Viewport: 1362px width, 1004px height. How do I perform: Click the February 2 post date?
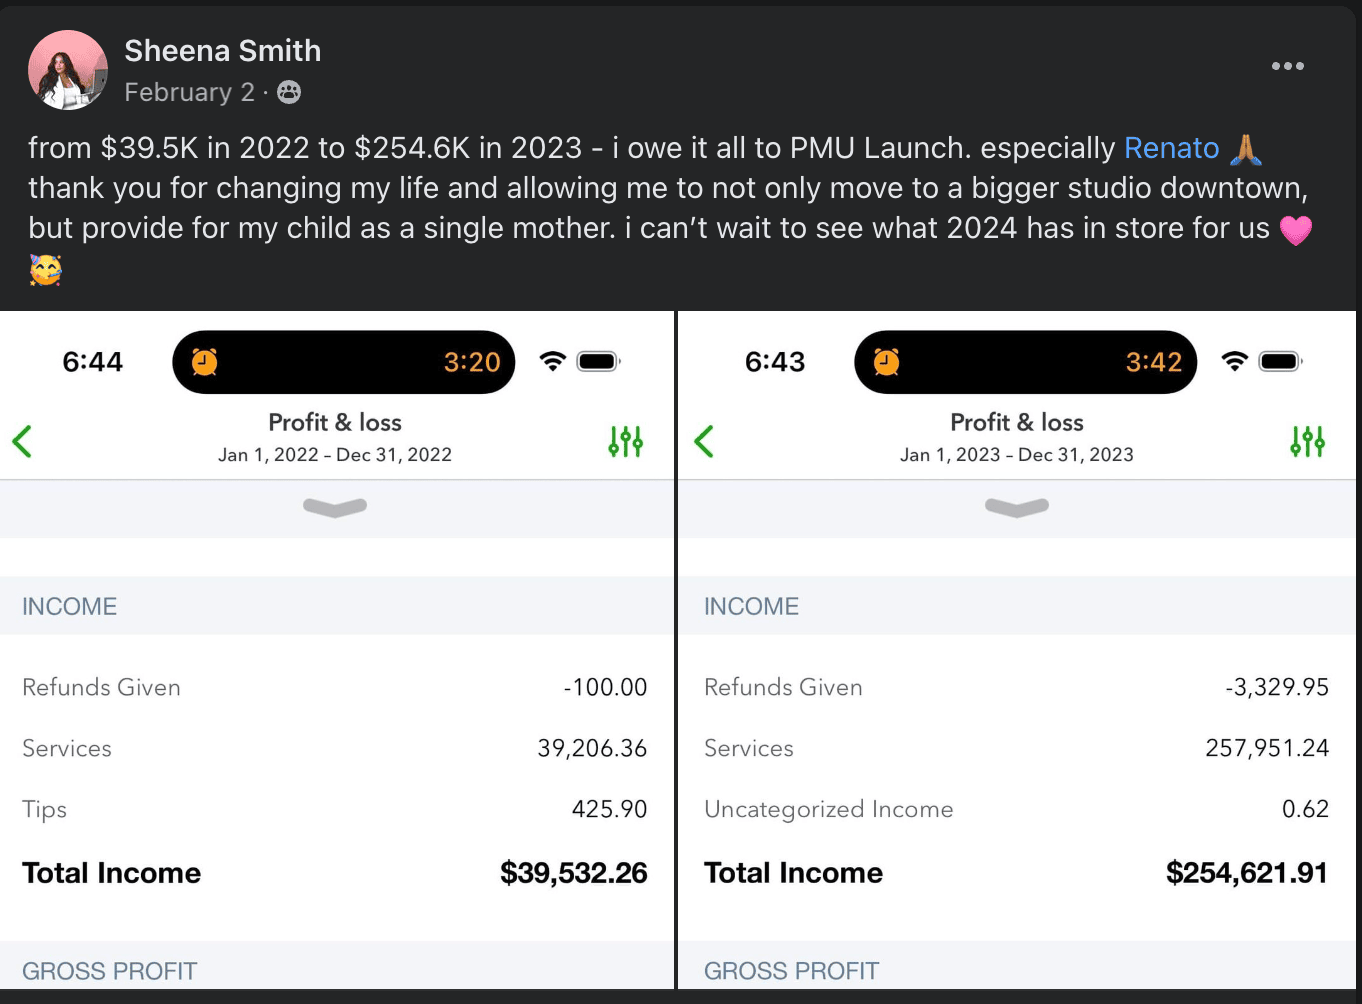189,92
